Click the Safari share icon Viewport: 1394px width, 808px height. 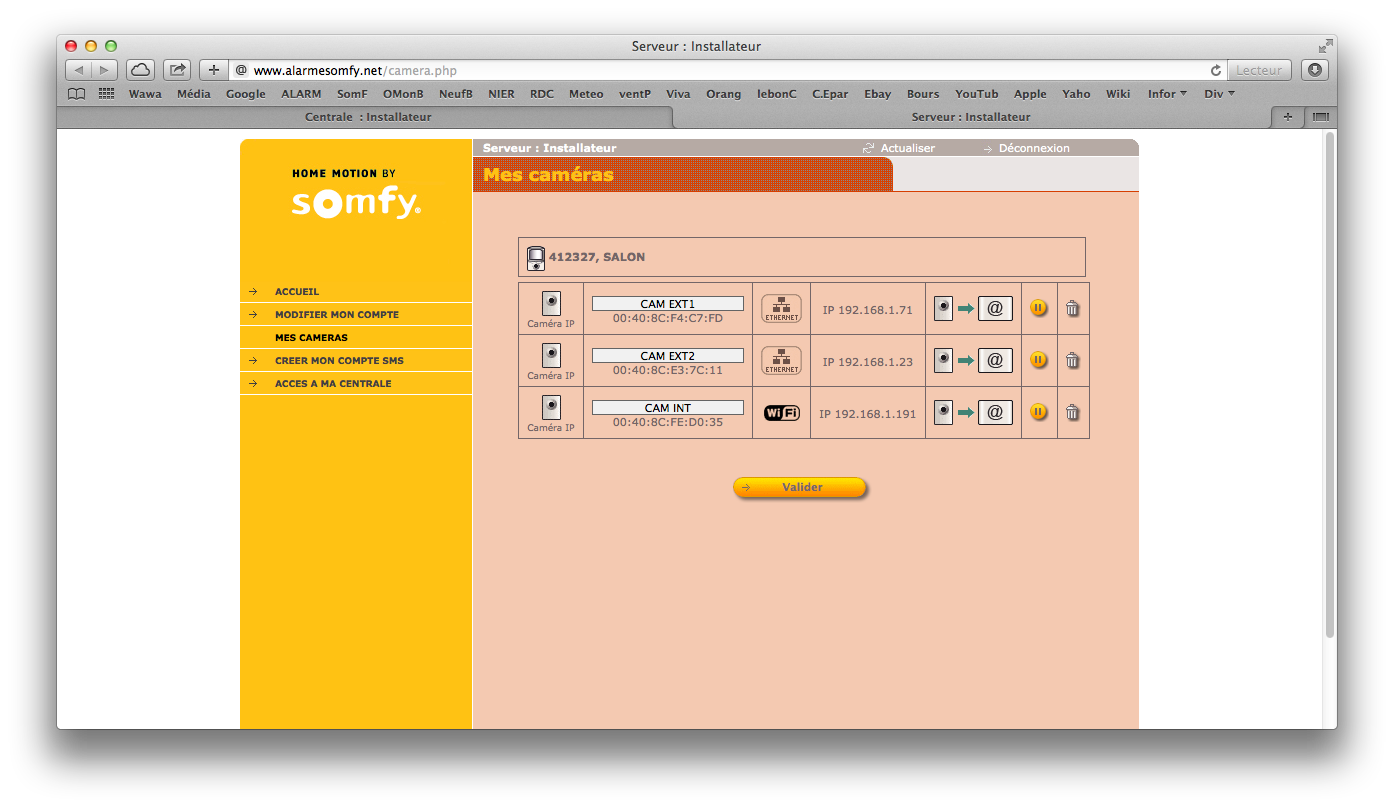pos(177,70)
